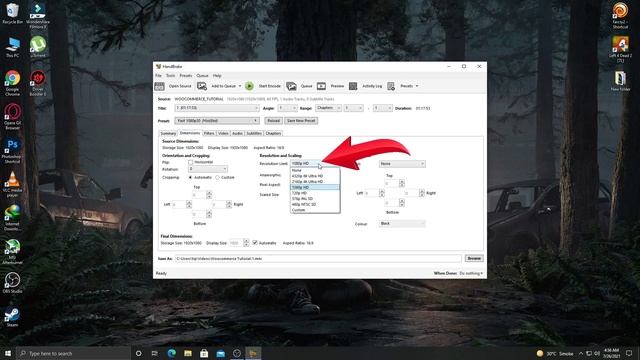The width and height of the screenshot is (640, 360).
Task: Open Microsoft Store from the taskbar
Action: 204,353
